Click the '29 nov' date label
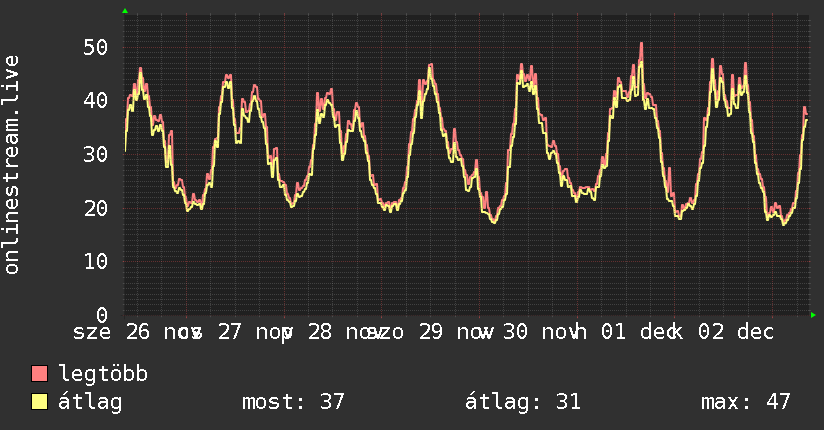The image size is (824, 430). [x=456, y=332]
